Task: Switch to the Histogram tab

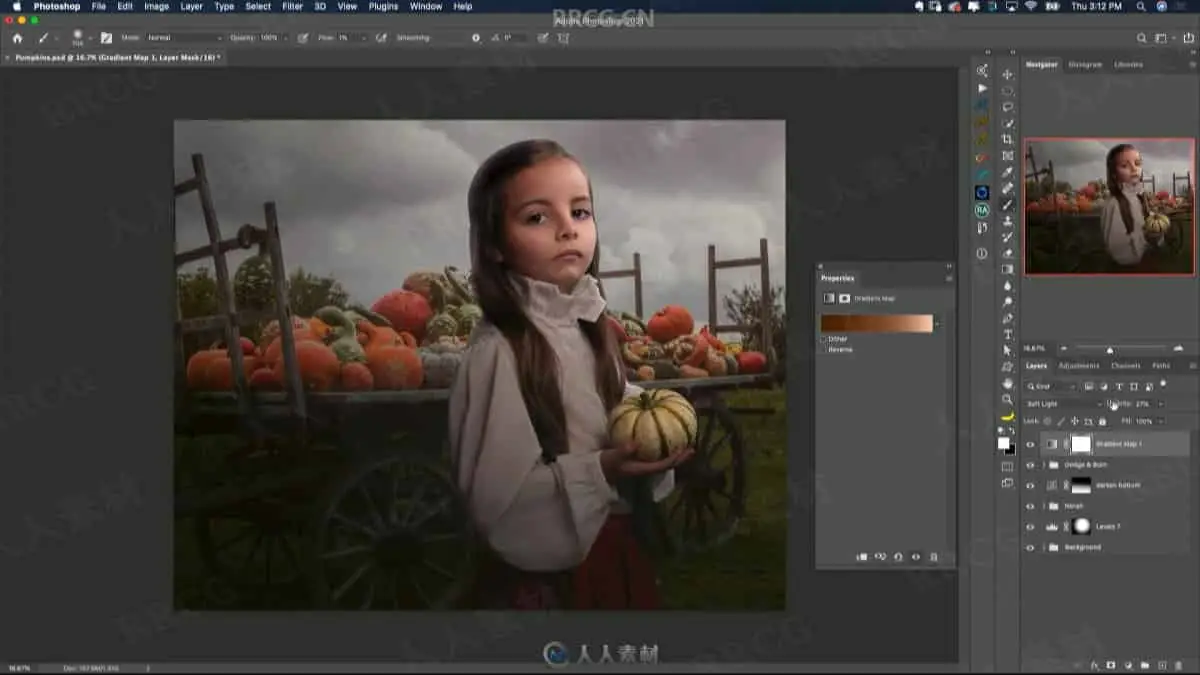Action: click(1085, 64)
